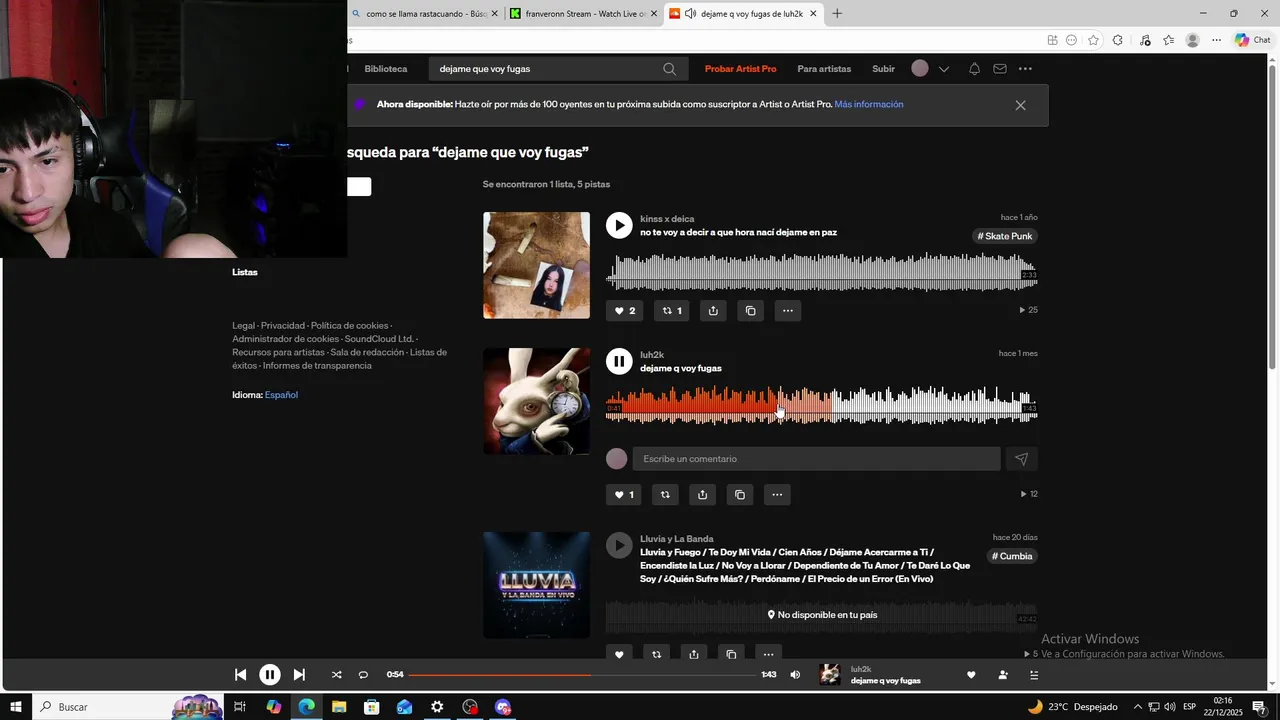Share the luh2k dejame q voy fugas track
This screenshot has width=1280, height=720.
point(702,495)
